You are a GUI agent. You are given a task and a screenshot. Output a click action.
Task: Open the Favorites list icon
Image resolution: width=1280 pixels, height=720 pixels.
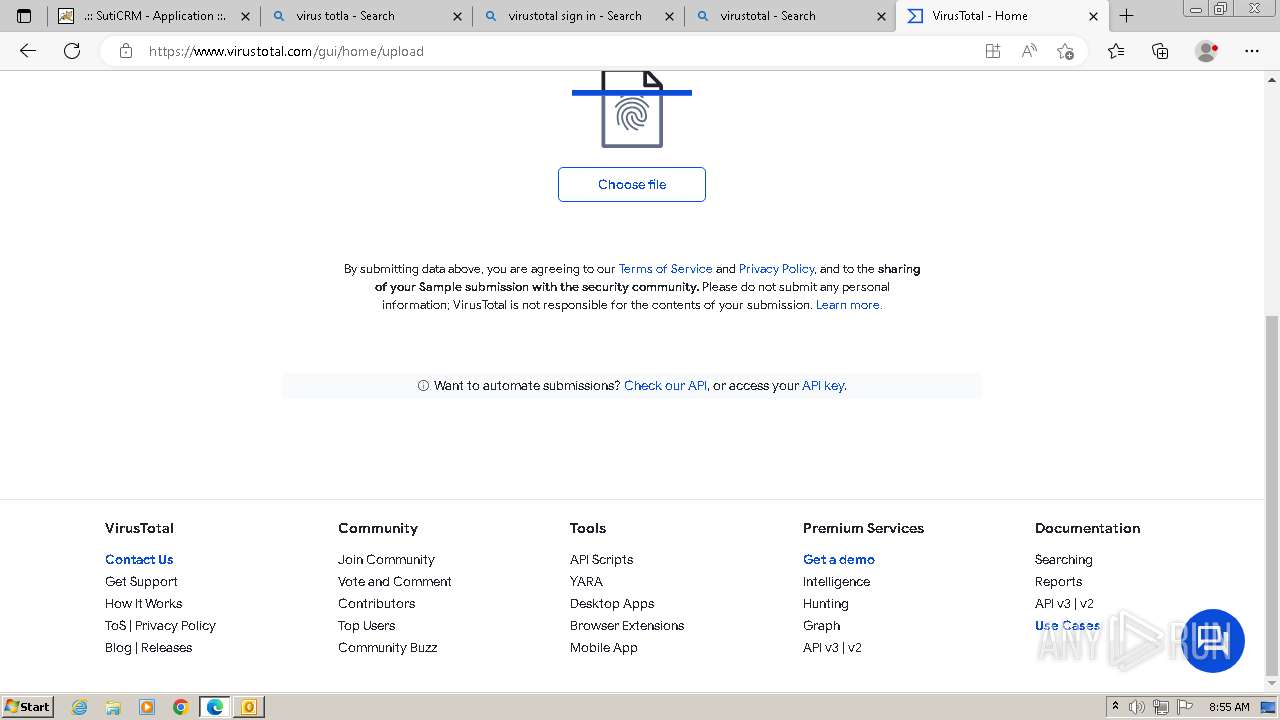[1116, 51]
